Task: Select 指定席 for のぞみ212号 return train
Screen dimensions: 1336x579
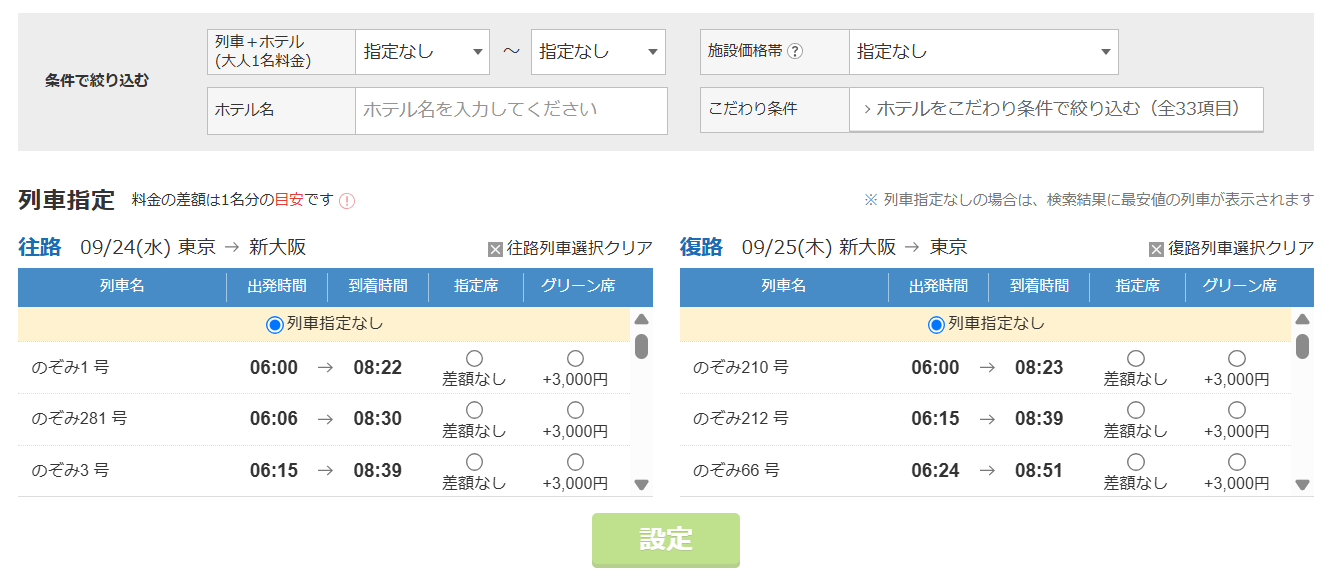Action: 1135,410
